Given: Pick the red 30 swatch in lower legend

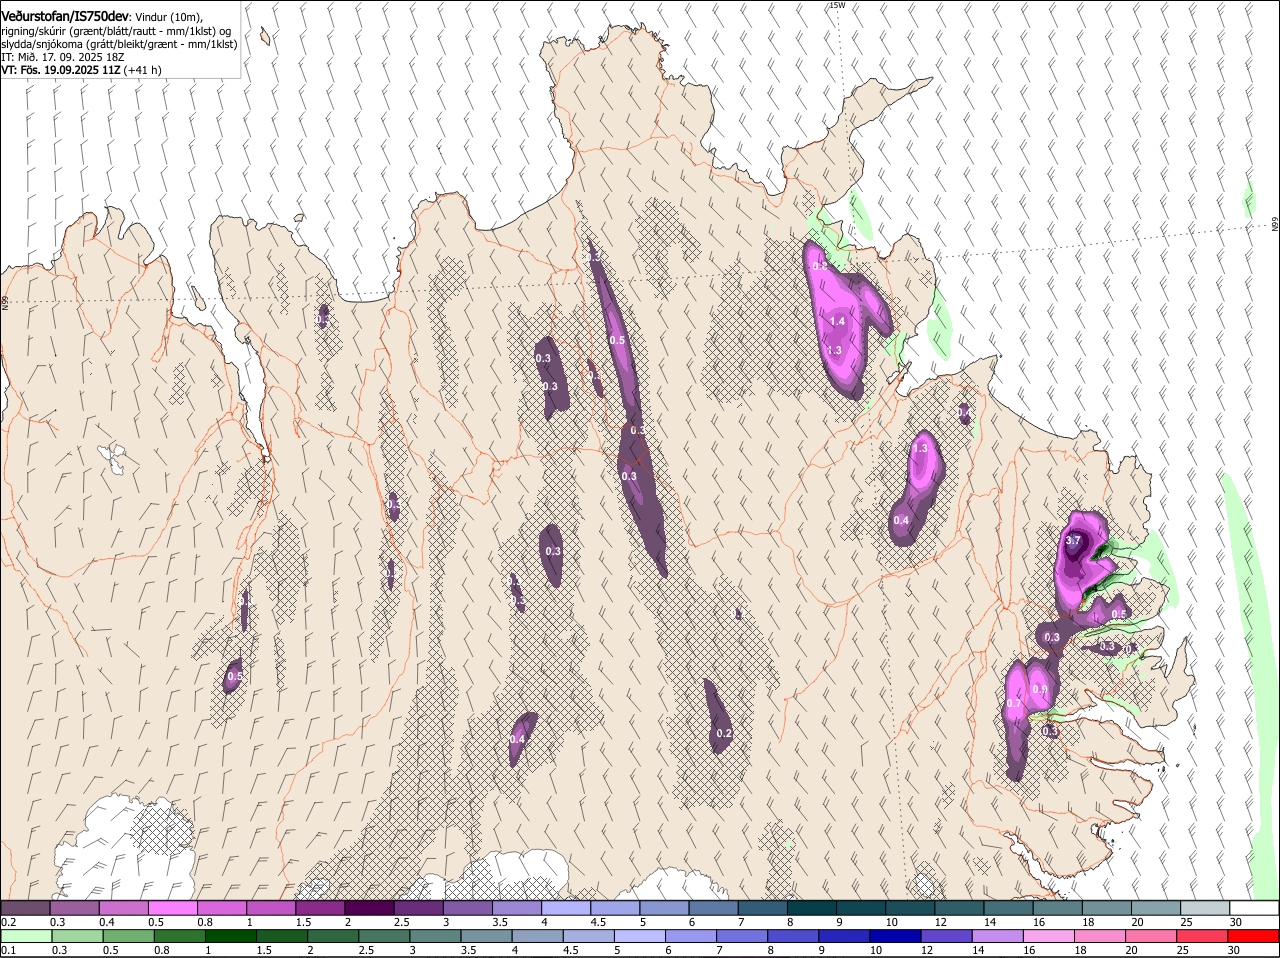Looking at the screenshot, I should pos(1252,936).
